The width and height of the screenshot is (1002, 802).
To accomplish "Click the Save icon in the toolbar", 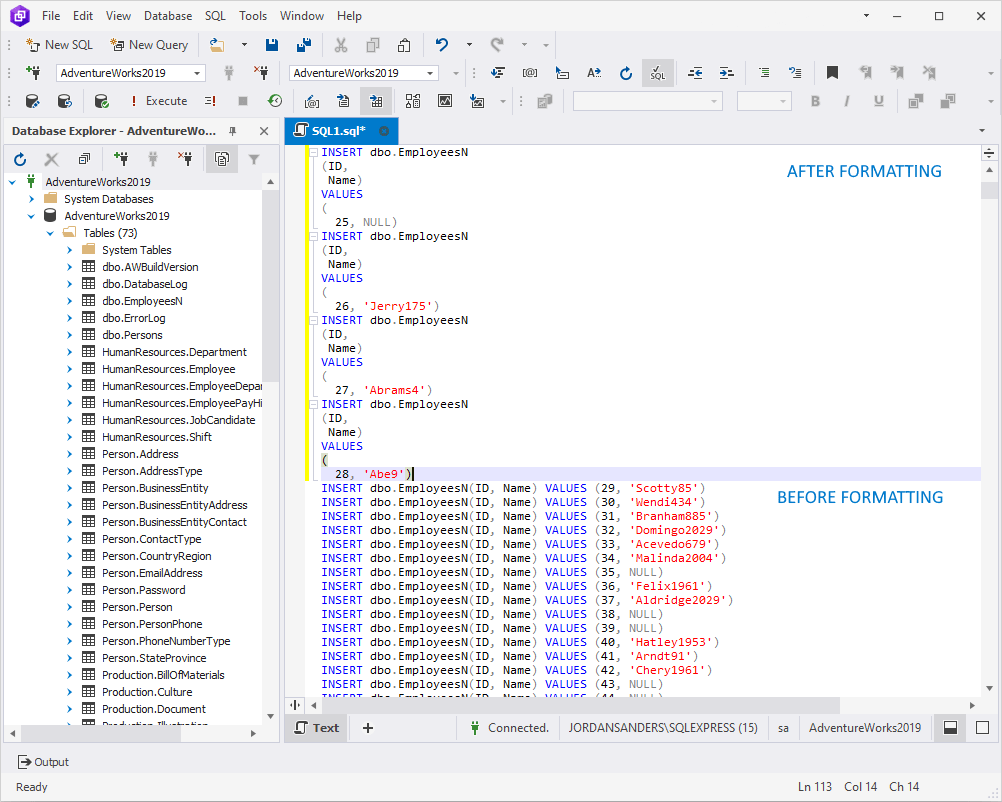I will 271,45.
